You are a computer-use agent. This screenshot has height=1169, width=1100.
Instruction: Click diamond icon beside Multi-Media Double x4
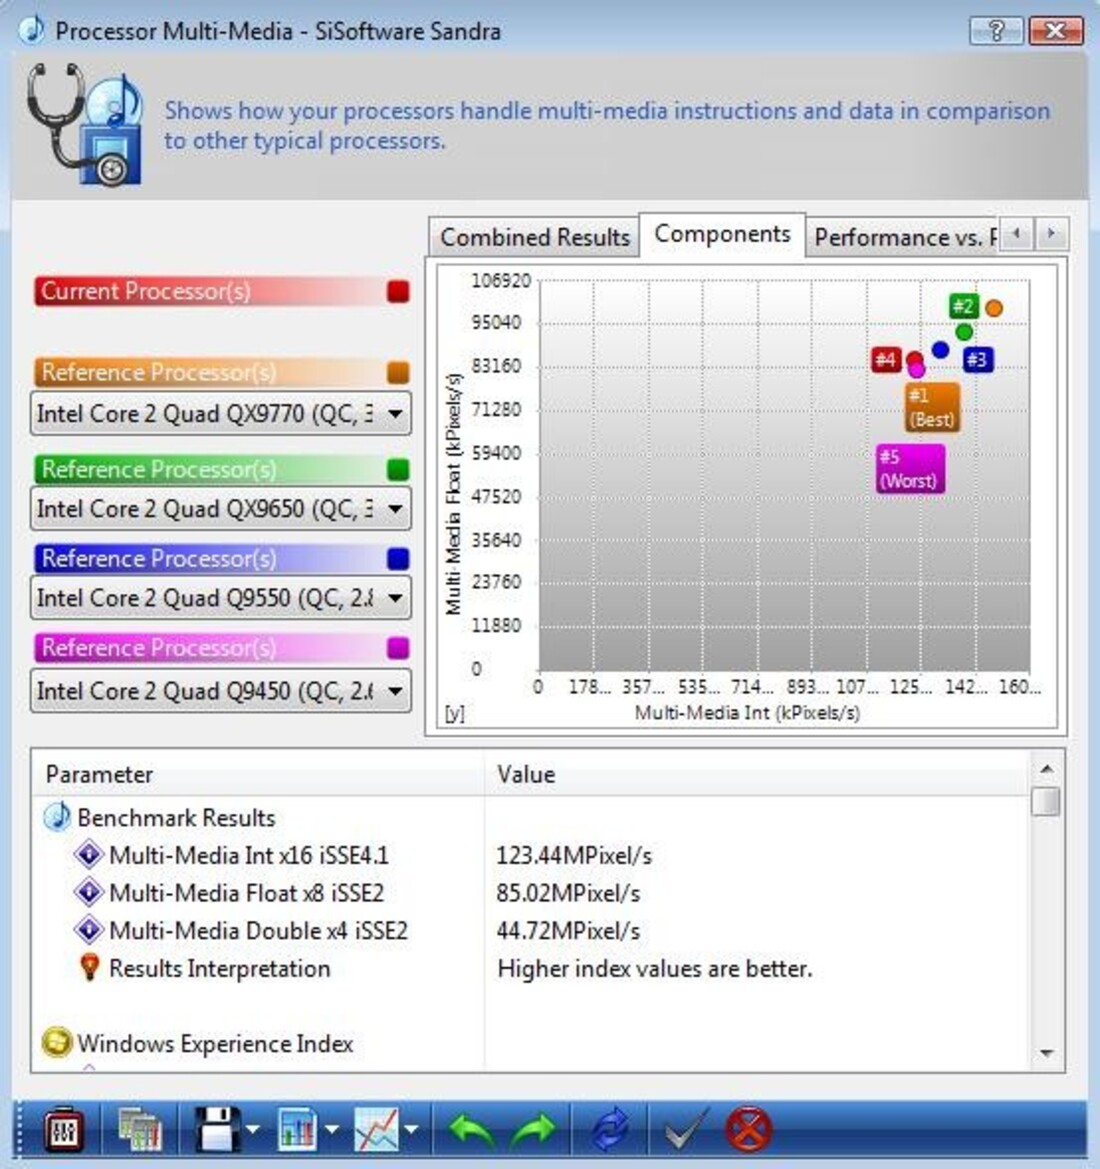tap(89, 930)
